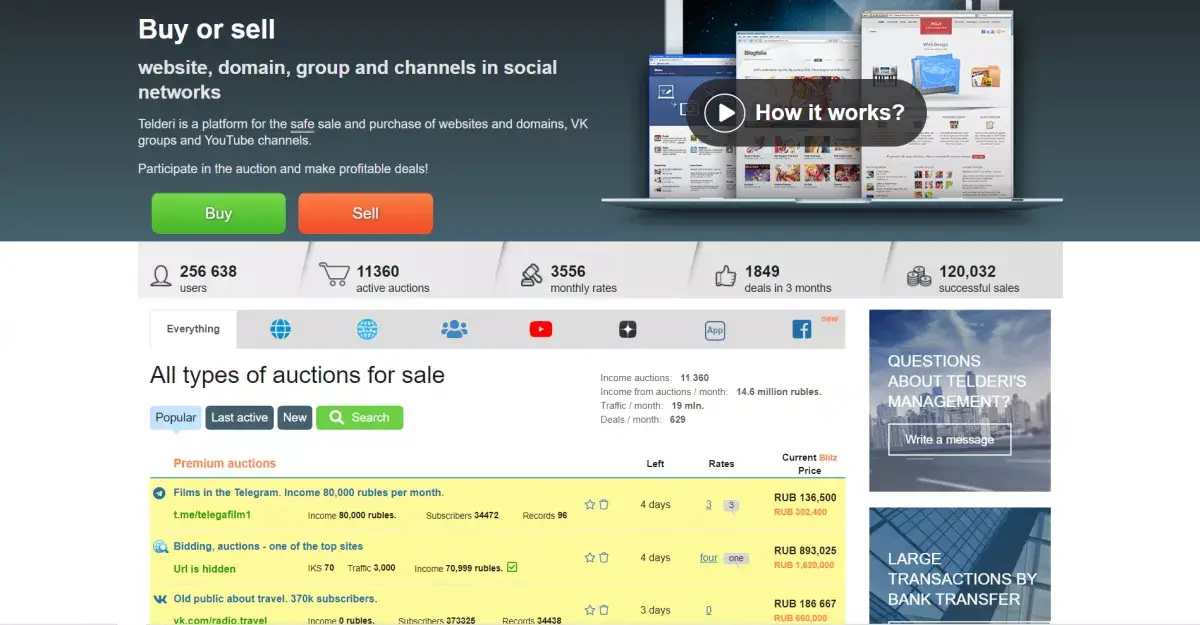Select the App category tab

click(x=715, y=330)
